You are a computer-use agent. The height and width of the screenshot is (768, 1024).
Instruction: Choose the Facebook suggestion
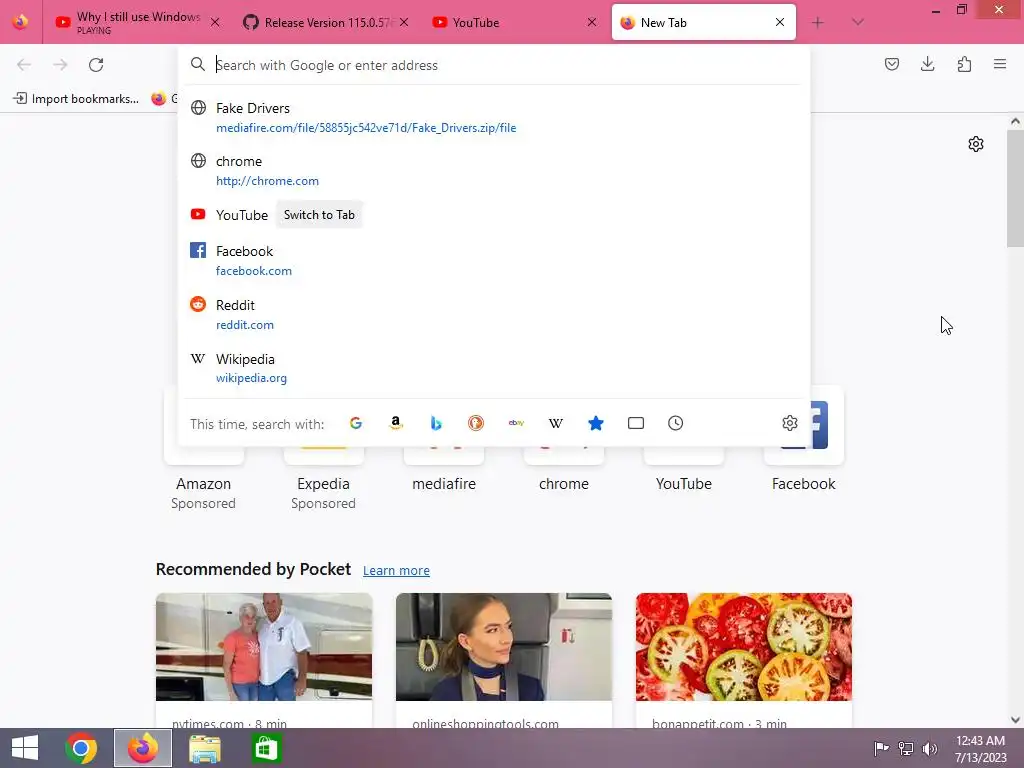[x=494, y=261]
